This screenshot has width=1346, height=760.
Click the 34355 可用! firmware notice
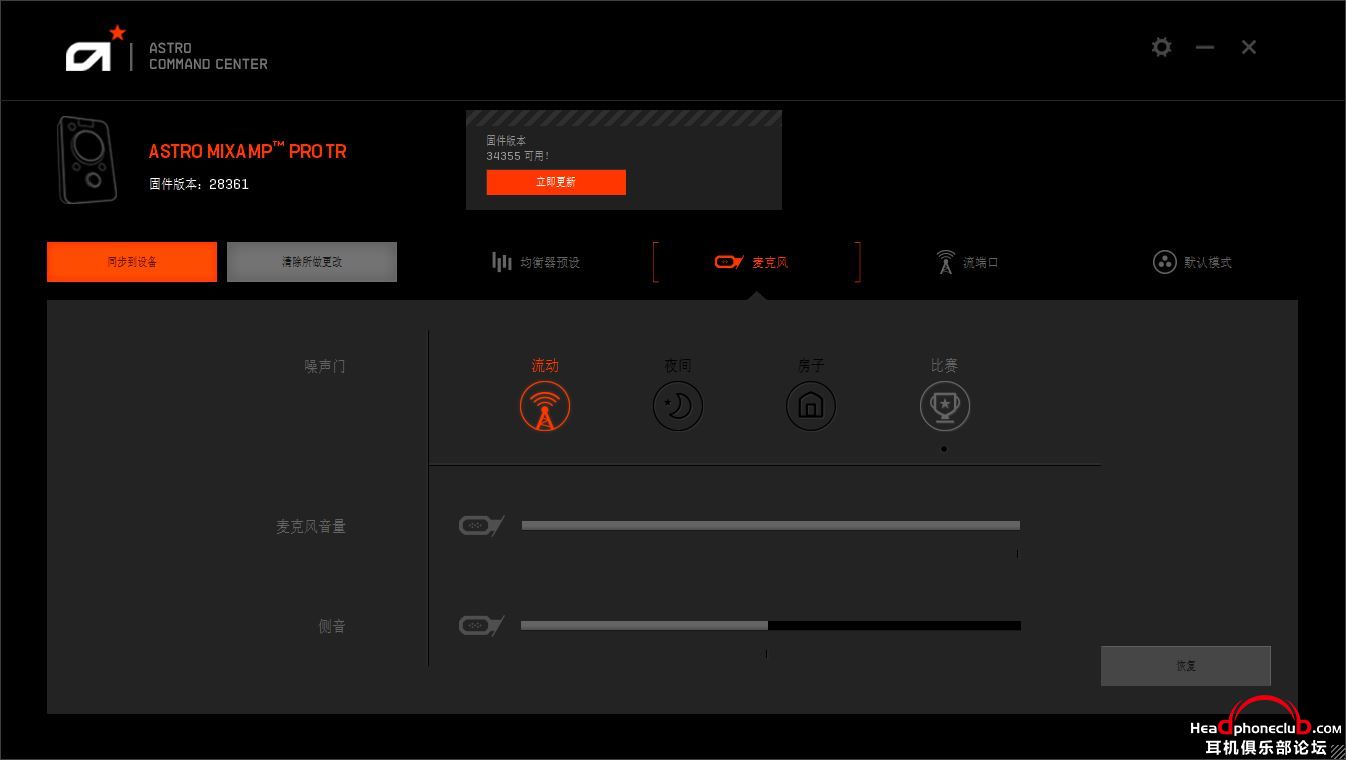coord(518,156)
